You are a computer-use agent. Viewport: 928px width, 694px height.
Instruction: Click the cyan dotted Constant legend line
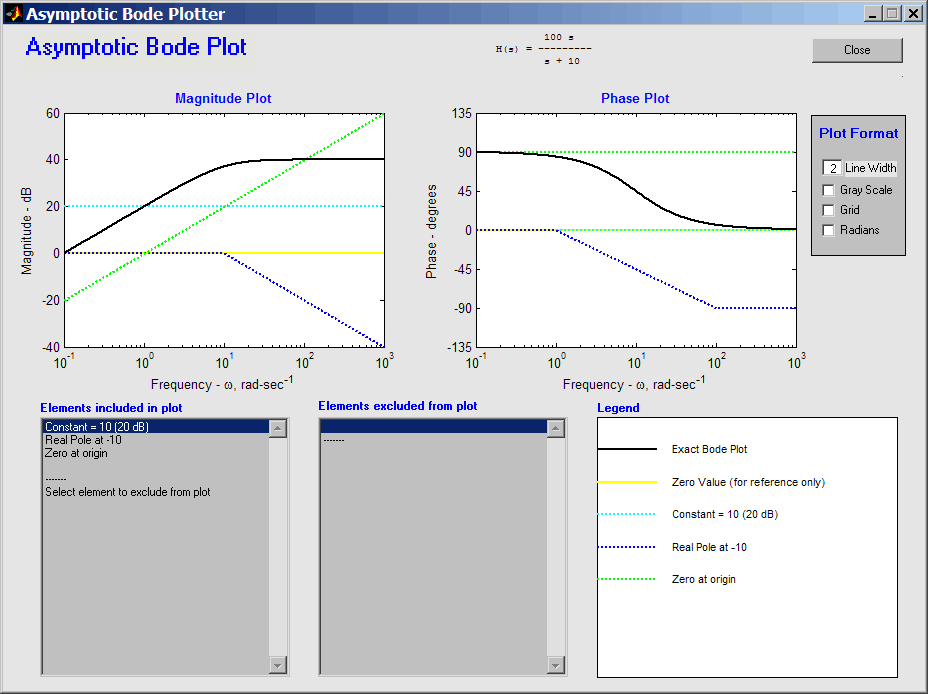click(x=627, y=514)
